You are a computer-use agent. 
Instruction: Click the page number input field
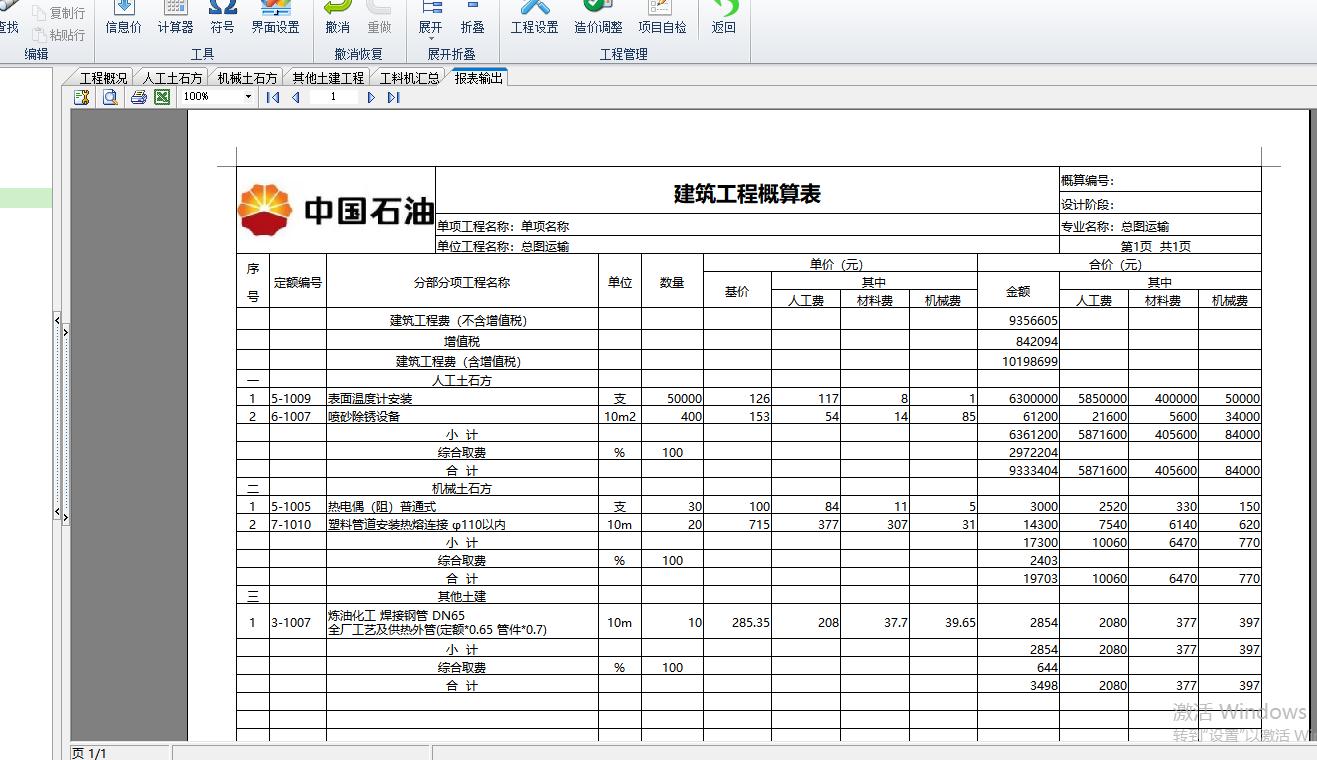pos(333,97)
